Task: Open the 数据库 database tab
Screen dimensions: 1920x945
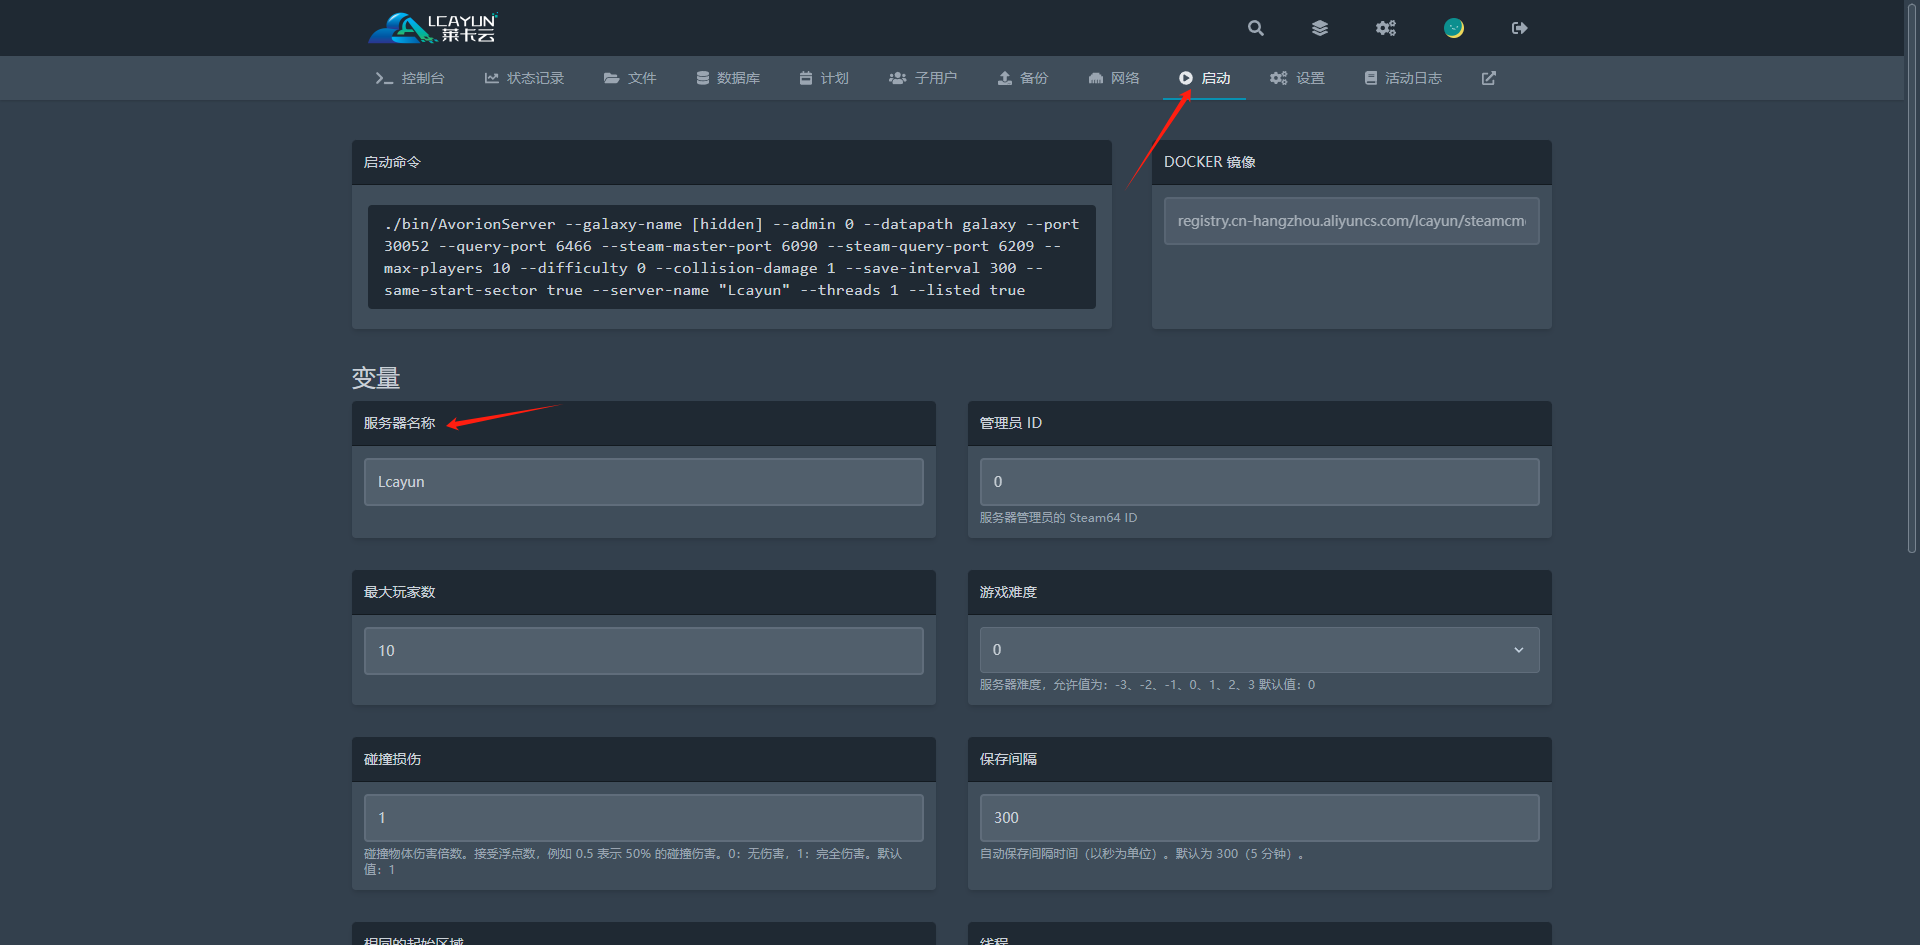Action: [728, 78]
